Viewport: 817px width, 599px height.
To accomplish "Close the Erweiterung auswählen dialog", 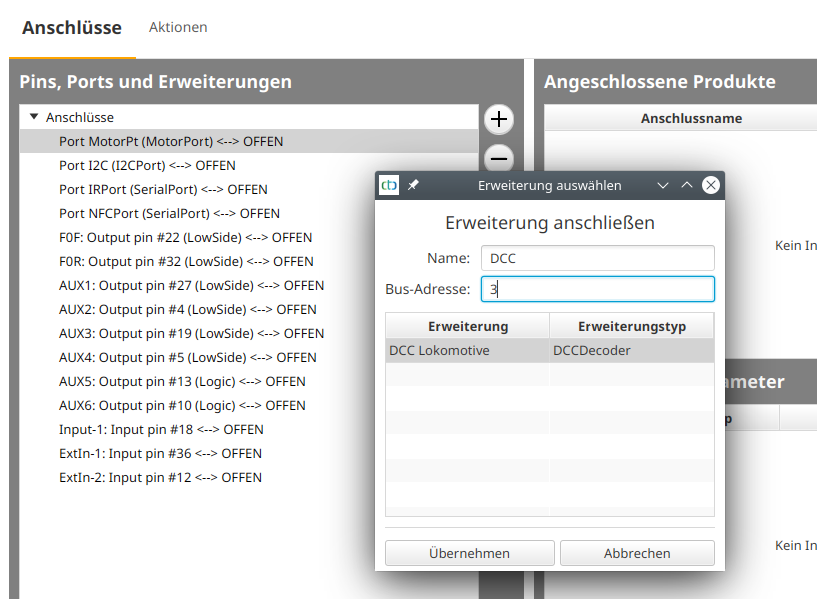I will coord(710,185).
